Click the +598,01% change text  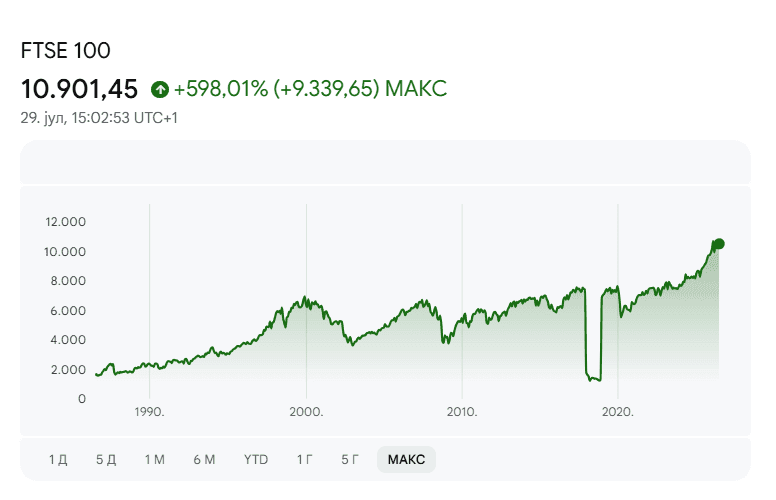click(221, 89)
